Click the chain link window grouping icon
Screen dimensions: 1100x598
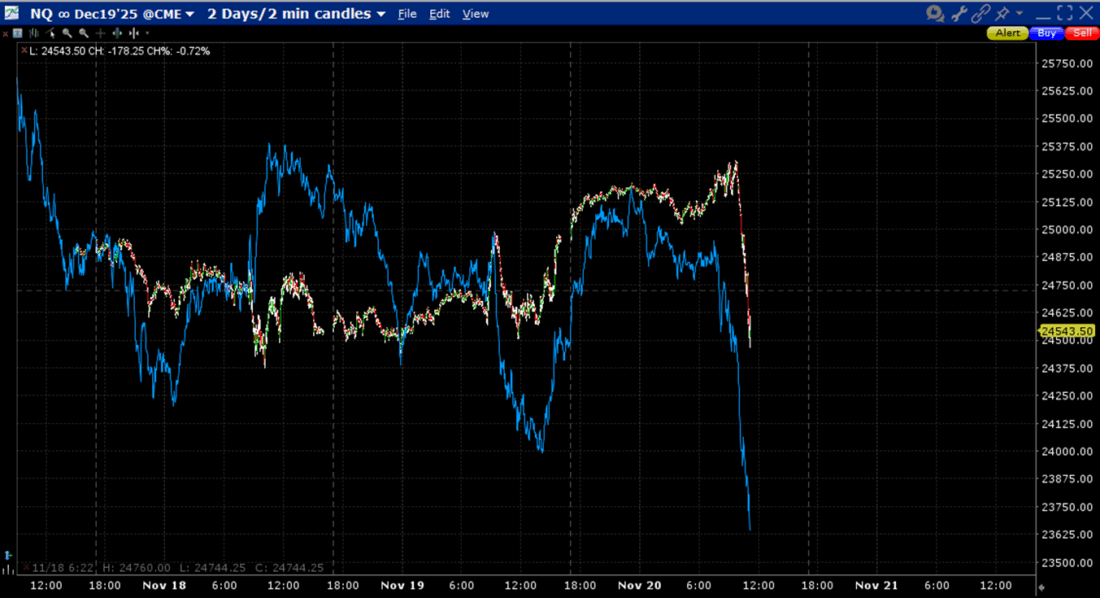(980, 13)
